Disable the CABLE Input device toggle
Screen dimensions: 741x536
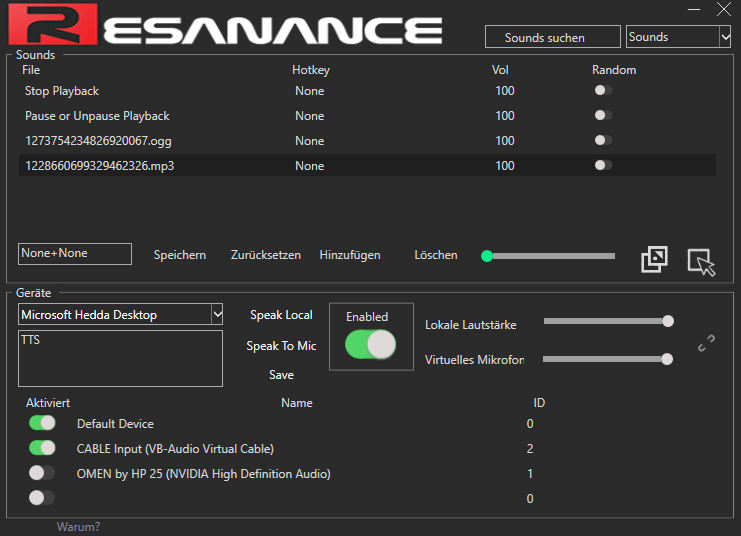pyautogui.click(x=42, y=448)
